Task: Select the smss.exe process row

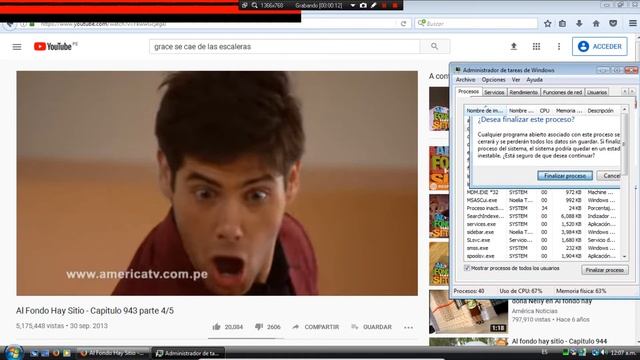Action: [x=542, y=248]
